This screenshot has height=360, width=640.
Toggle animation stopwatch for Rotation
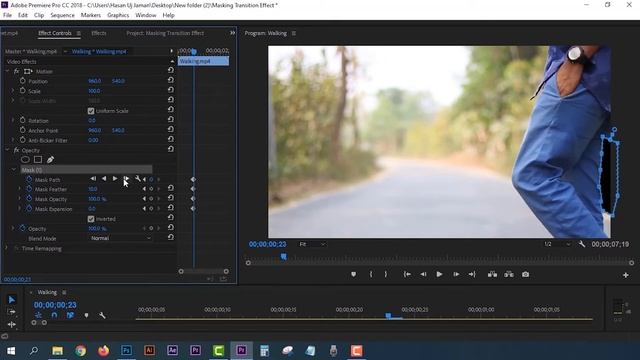(22, 120)
